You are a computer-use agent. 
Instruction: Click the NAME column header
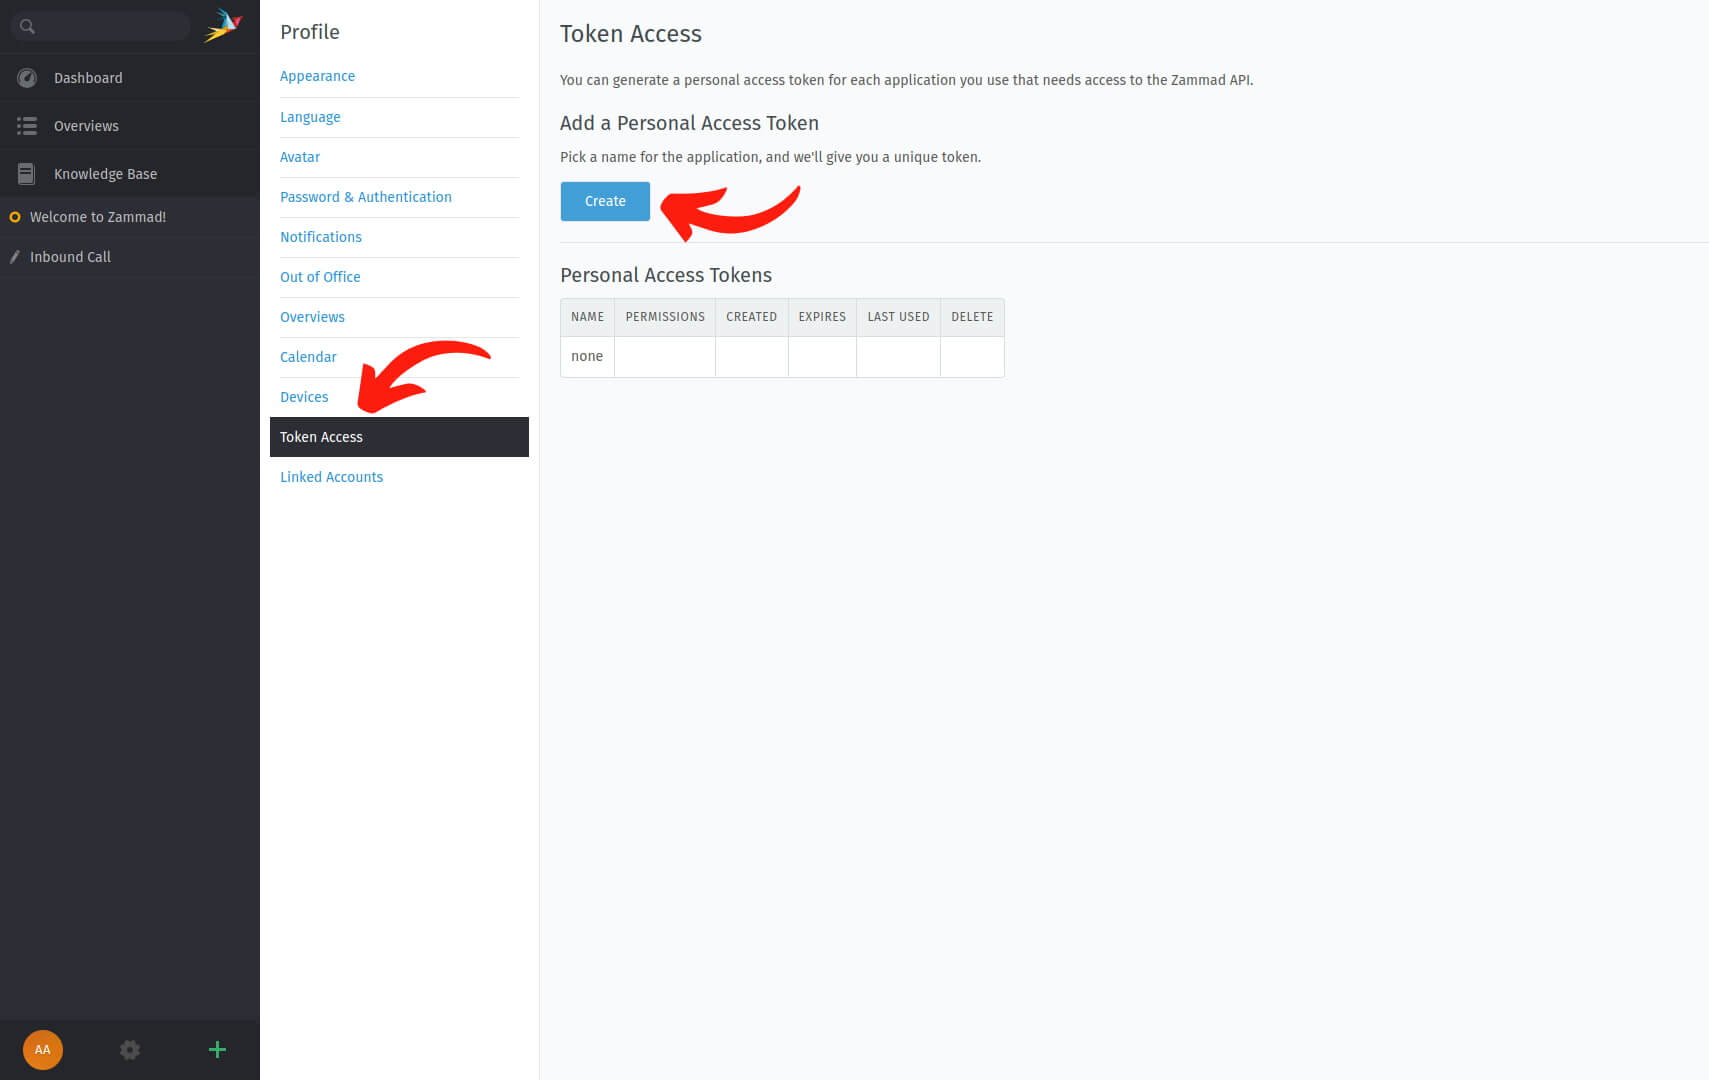tap(587, 317)
